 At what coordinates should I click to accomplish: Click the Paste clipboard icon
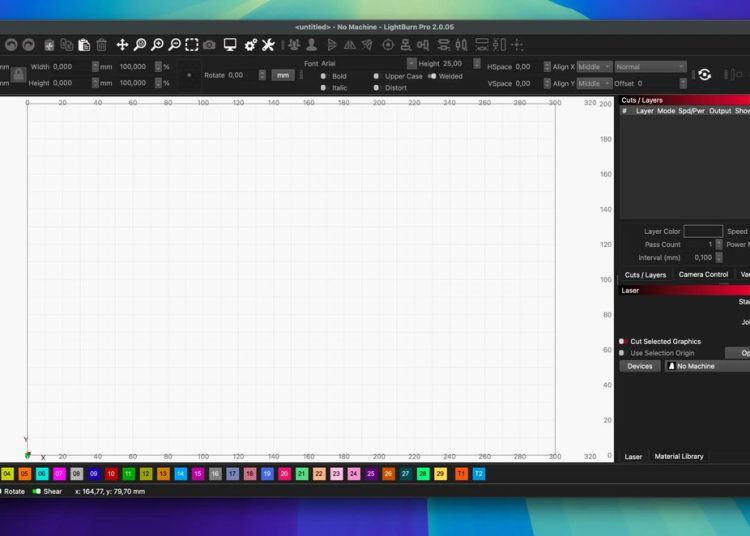(84, 45)
